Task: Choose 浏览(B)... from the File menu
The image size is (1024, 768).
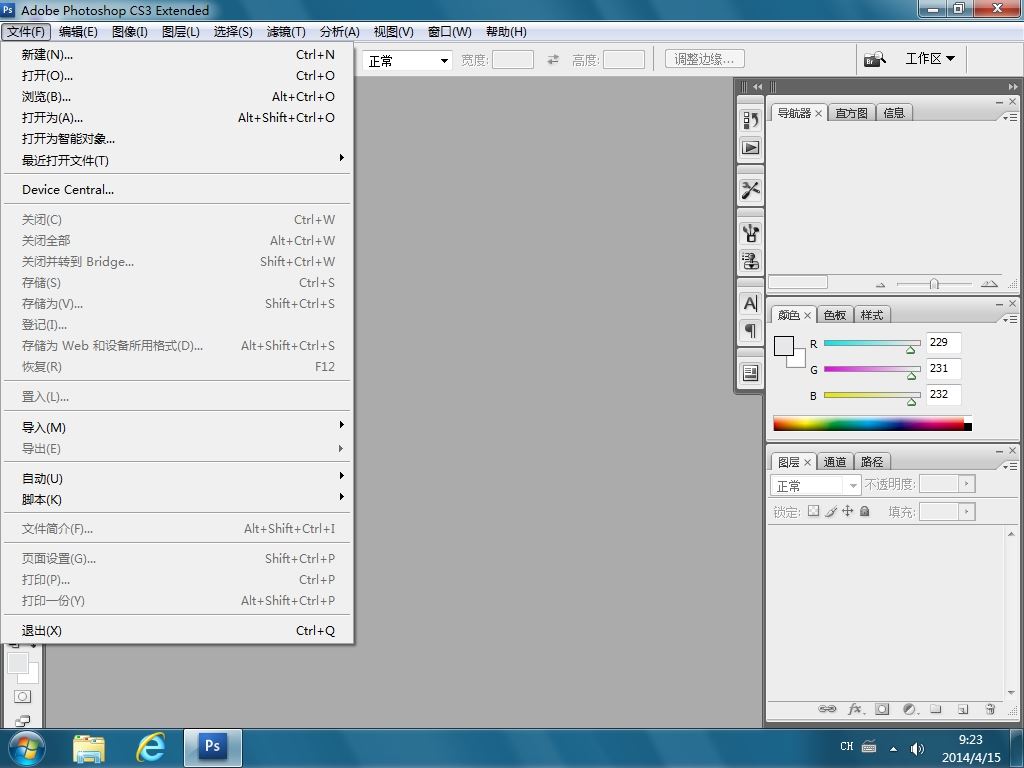Action: (177, 97)
